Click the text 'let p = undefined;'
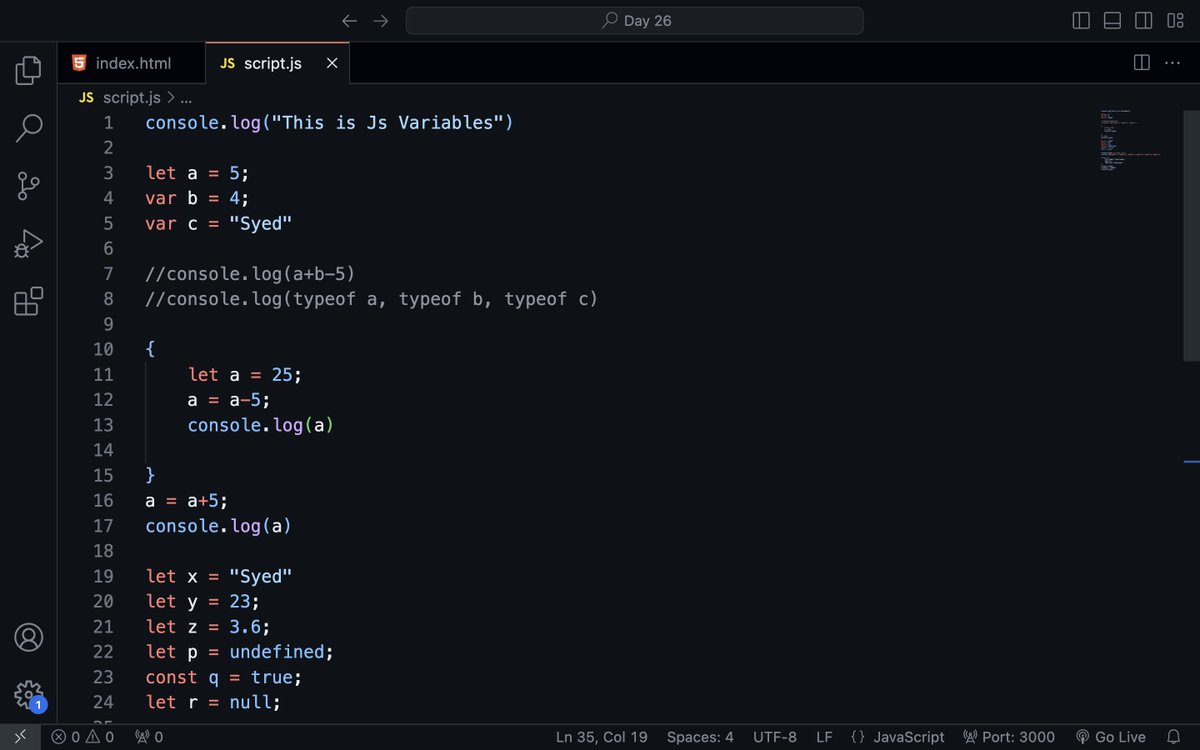Viewport: 1200px width, 750px height. [x=240, y=651]
